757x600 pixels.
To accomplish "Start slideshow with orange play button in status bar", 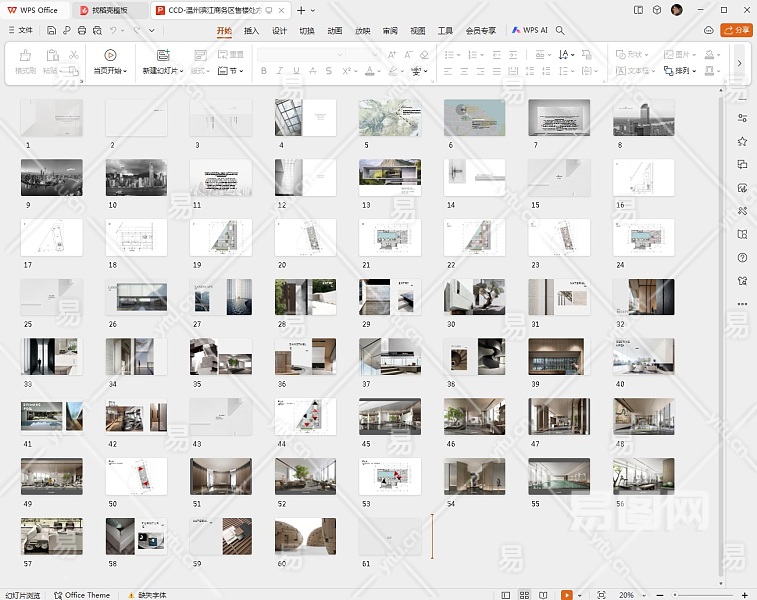I will (566, 595).
